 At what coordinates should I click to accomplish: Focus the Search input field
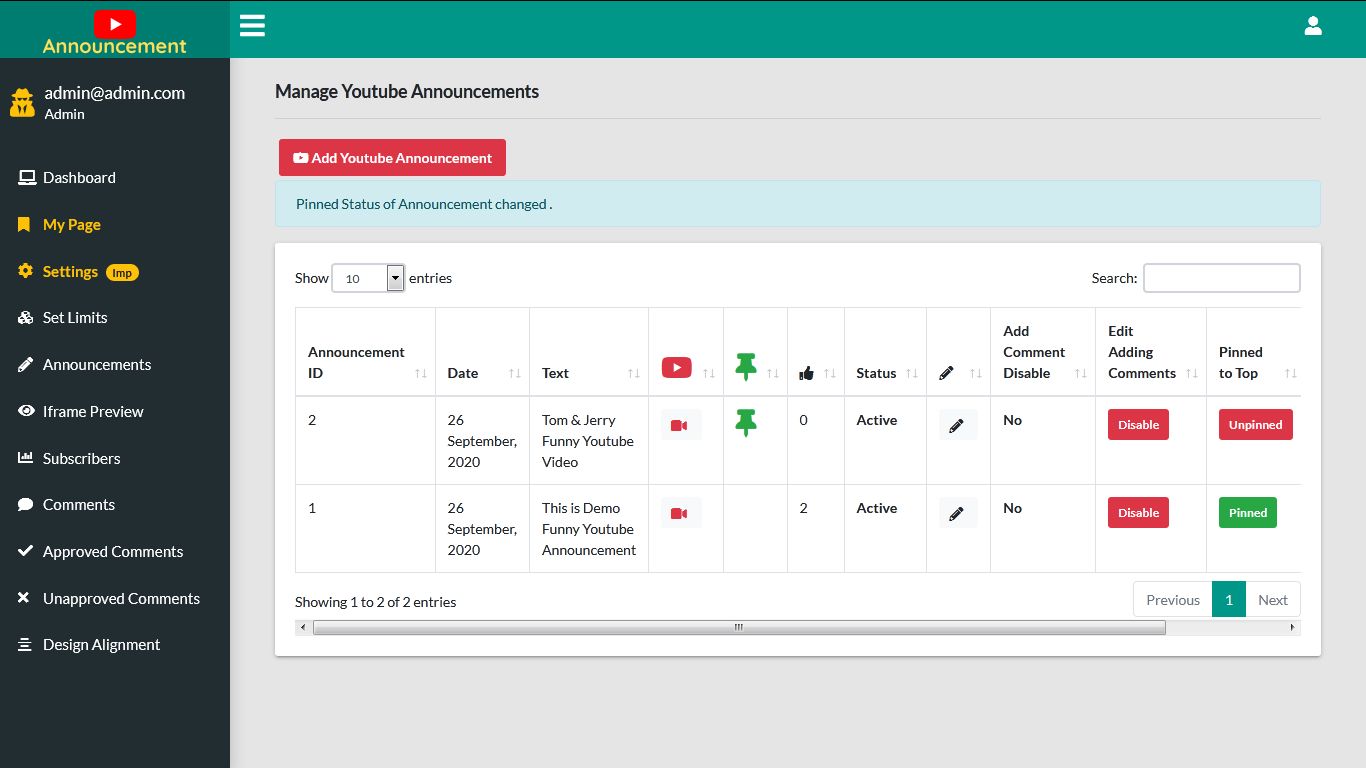click(x=1221, y=278)
